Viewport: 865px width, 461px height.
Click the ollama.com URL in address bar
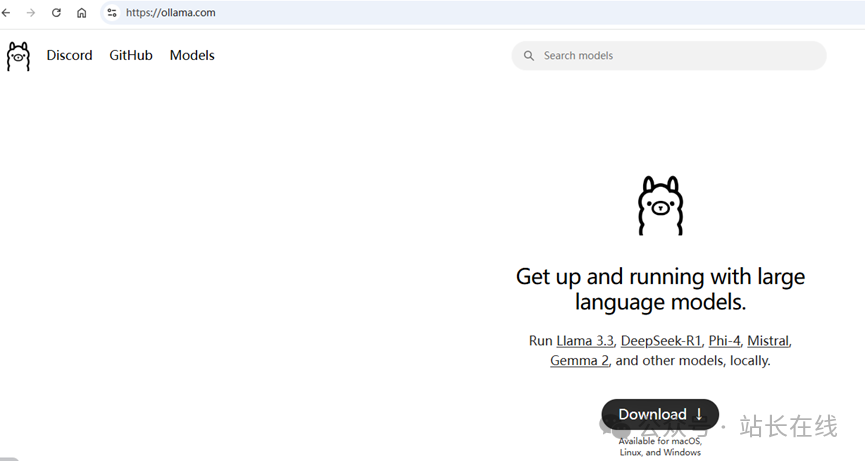170,13
